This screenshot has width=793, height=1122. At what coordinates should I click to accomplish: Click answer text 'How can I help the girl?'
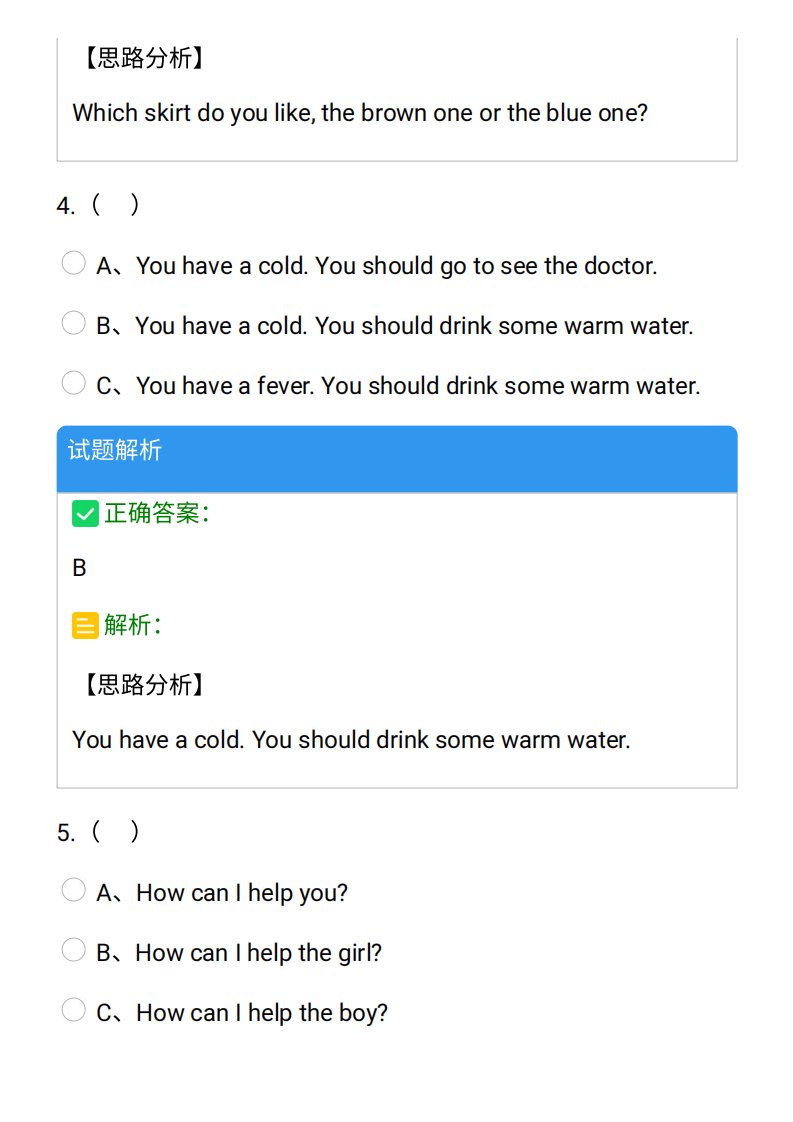point(258,953)
